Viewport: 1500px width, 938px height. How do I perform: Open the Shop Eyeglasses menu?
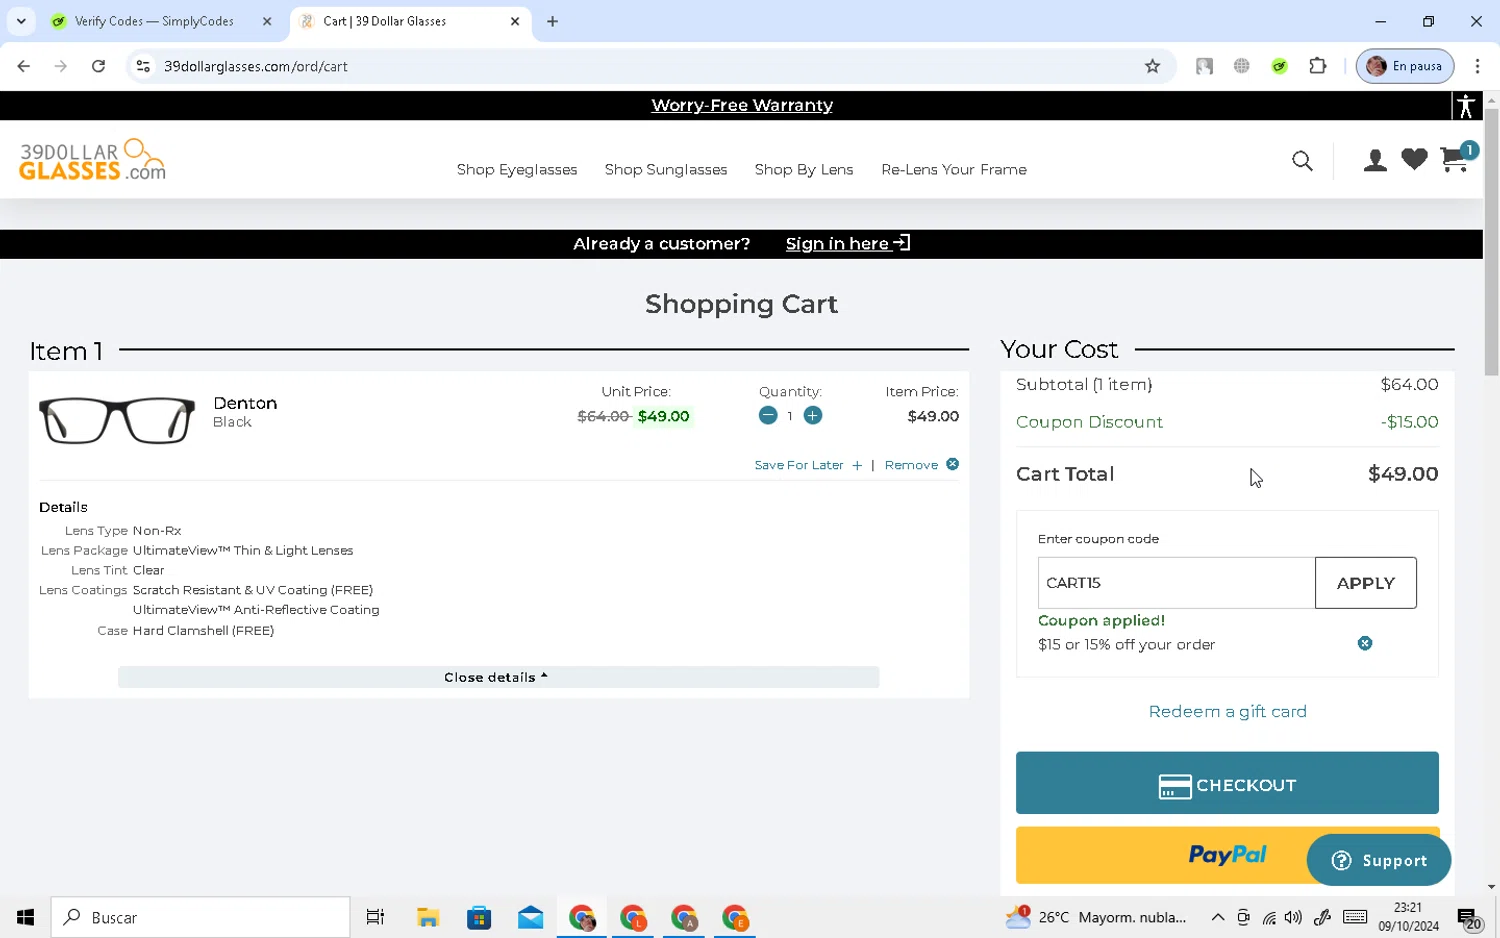pyautogui.click(x=517, y=169)
